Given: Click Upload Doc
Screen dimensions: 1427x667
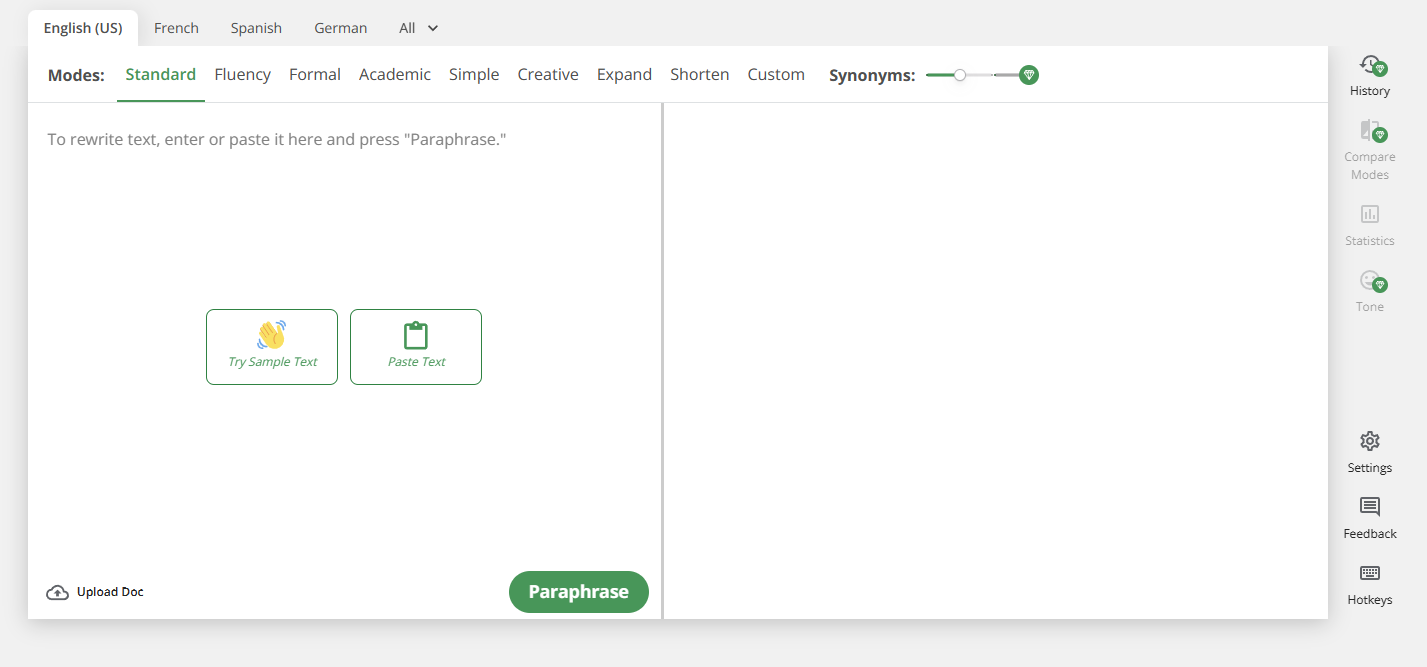Looking at the screenshot, I should (95, 592).
